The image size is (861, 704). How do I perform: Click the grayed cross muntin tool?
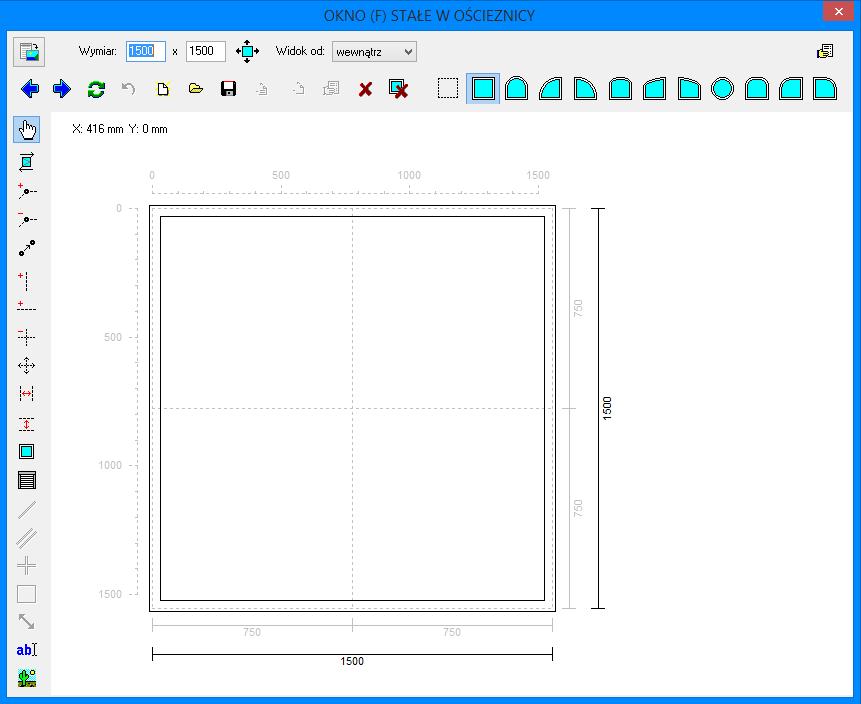click(26, 566)
